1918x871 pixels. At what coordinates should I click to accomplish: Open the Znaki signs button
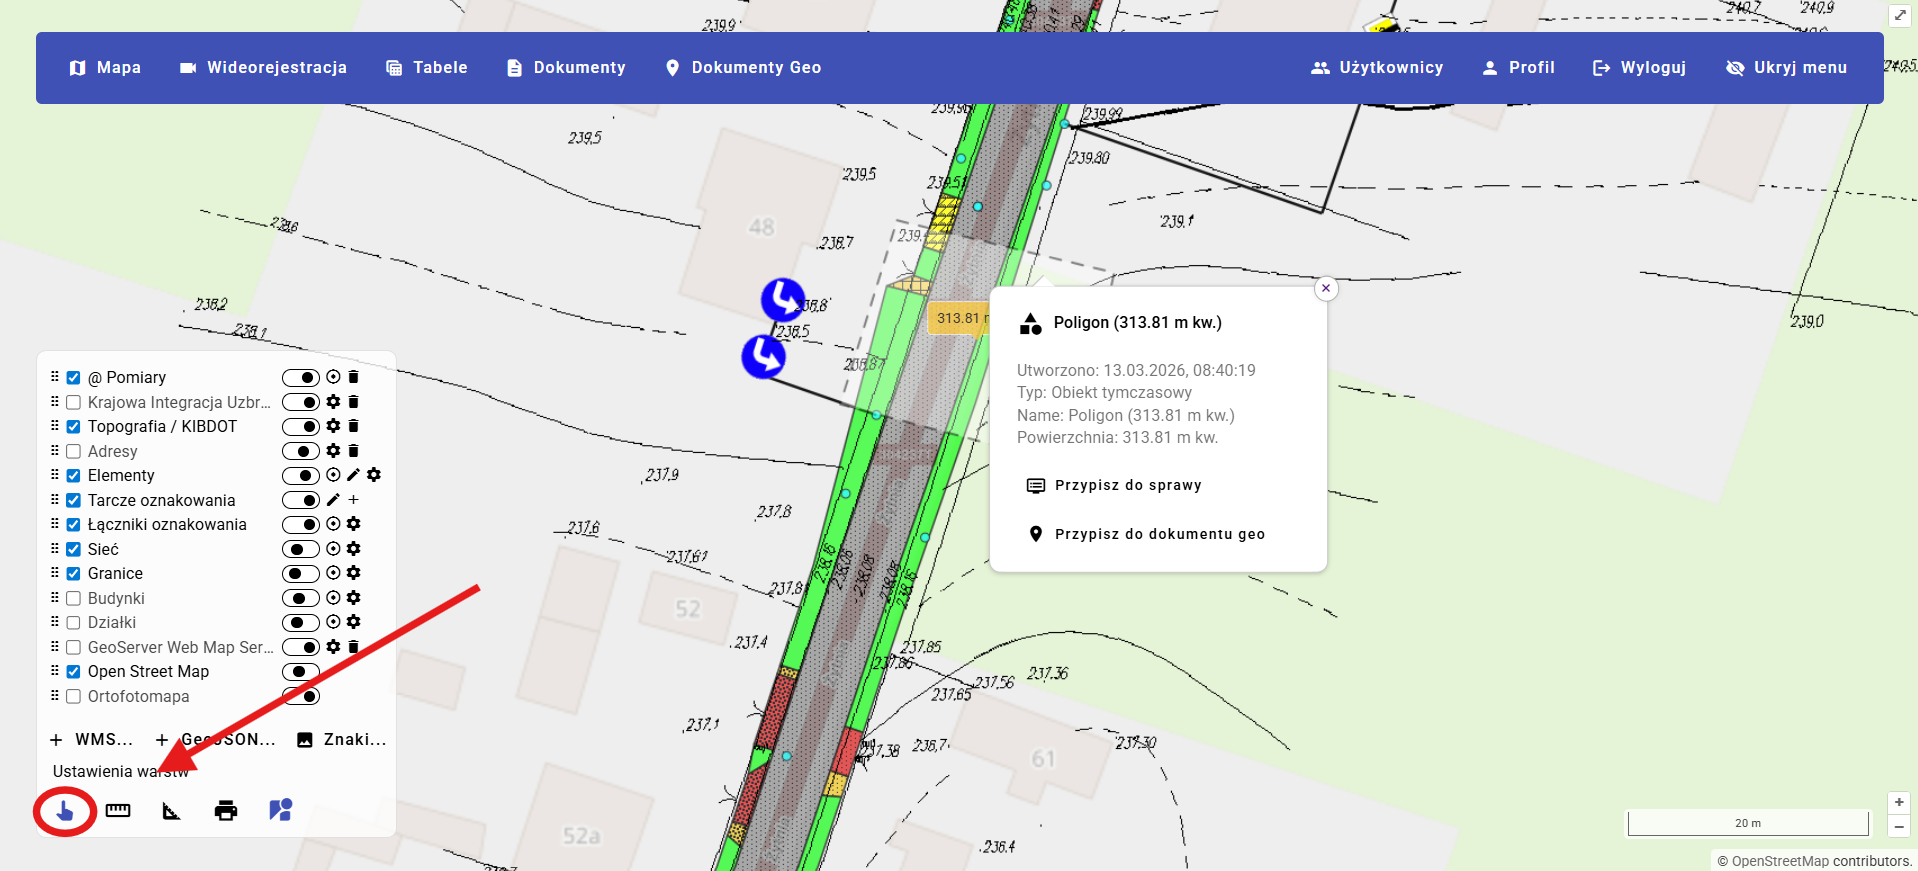(x=341, y=740)
